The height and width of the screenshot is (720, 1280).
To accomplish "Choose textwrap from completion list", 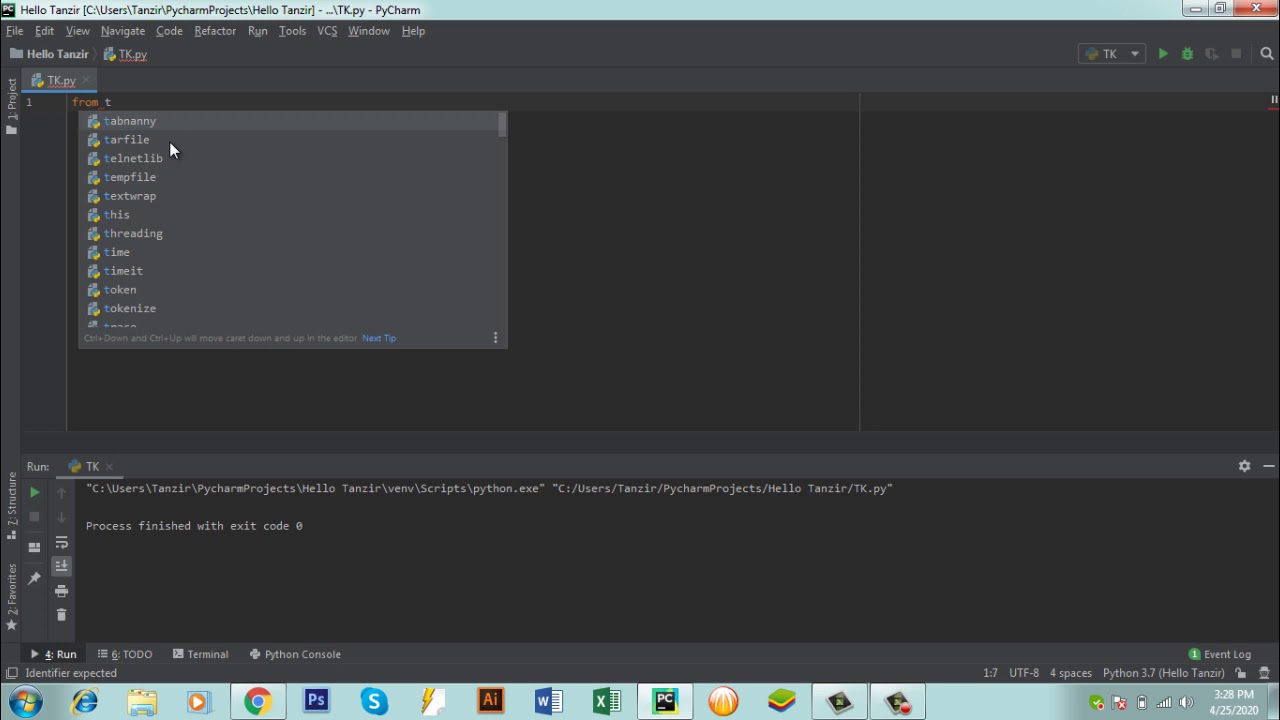I will 292,196.
